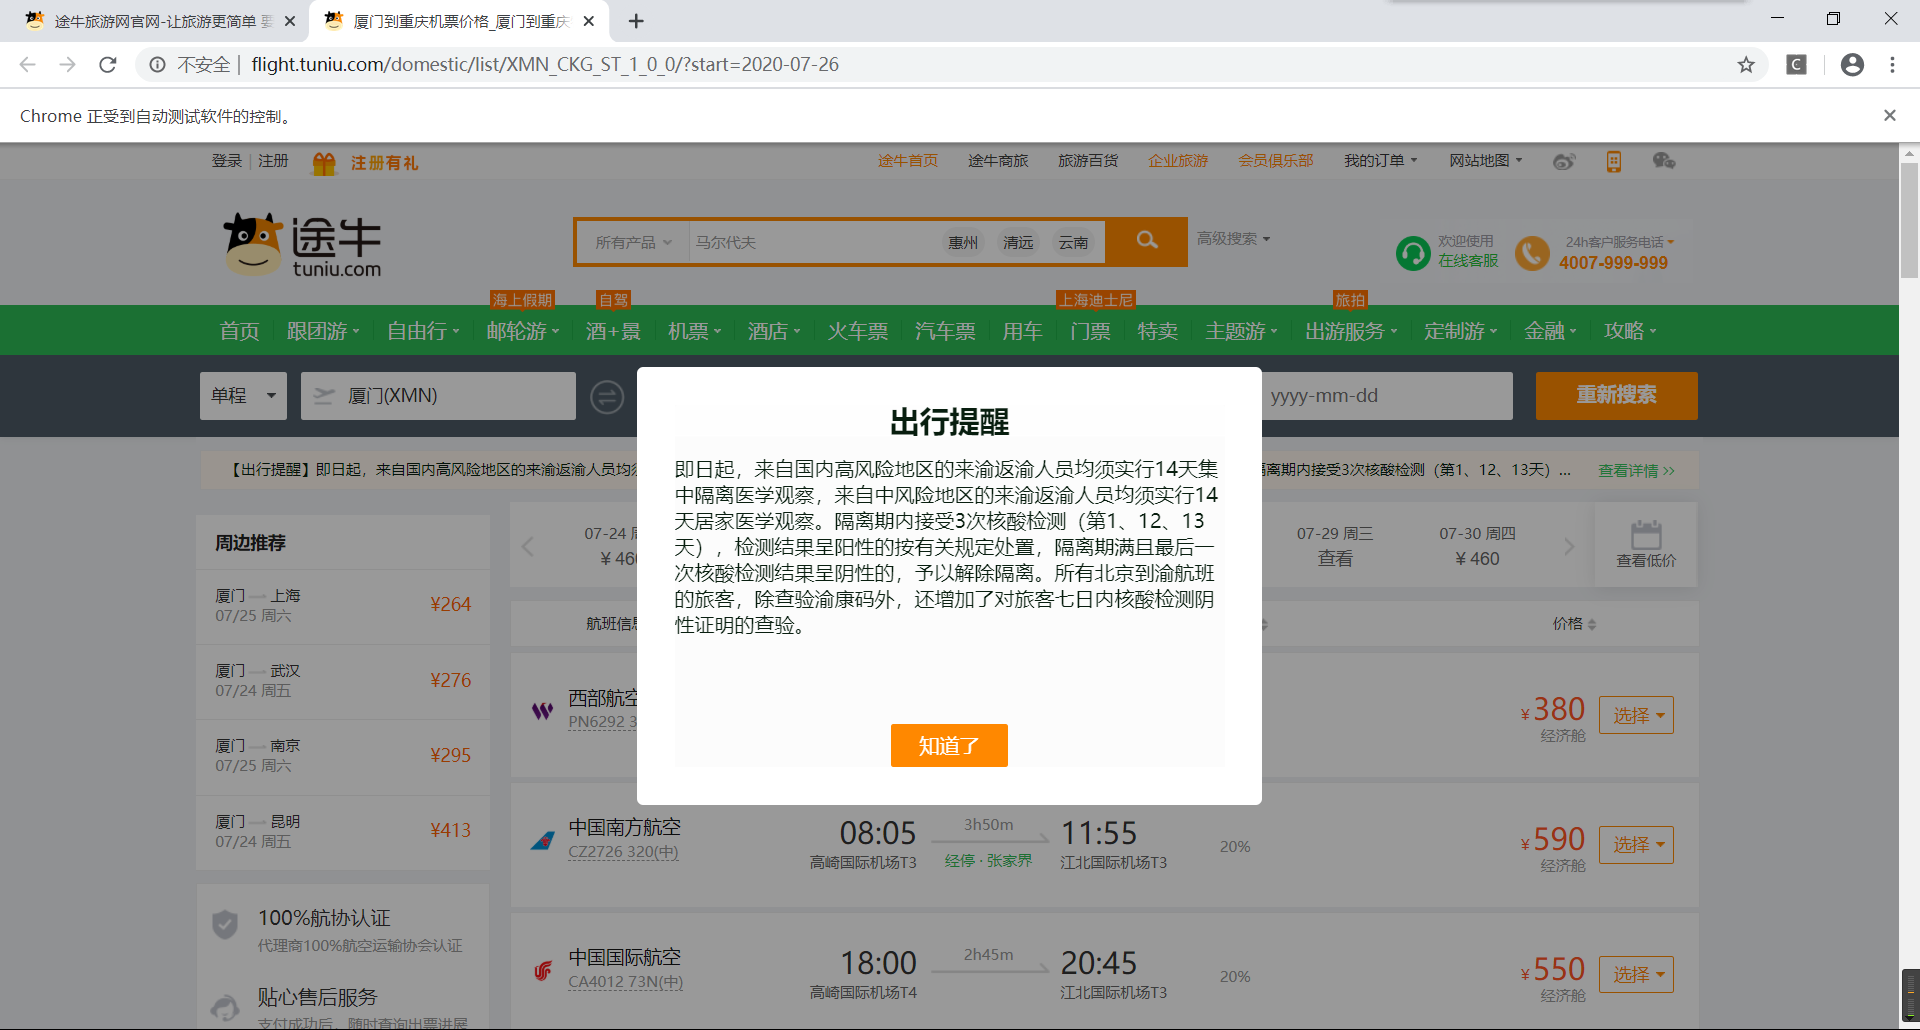The width and height of the screenshot is (1920, 1030).
Task: Click the 会员俱乐部 link
Action: (x=1276, y=161)
